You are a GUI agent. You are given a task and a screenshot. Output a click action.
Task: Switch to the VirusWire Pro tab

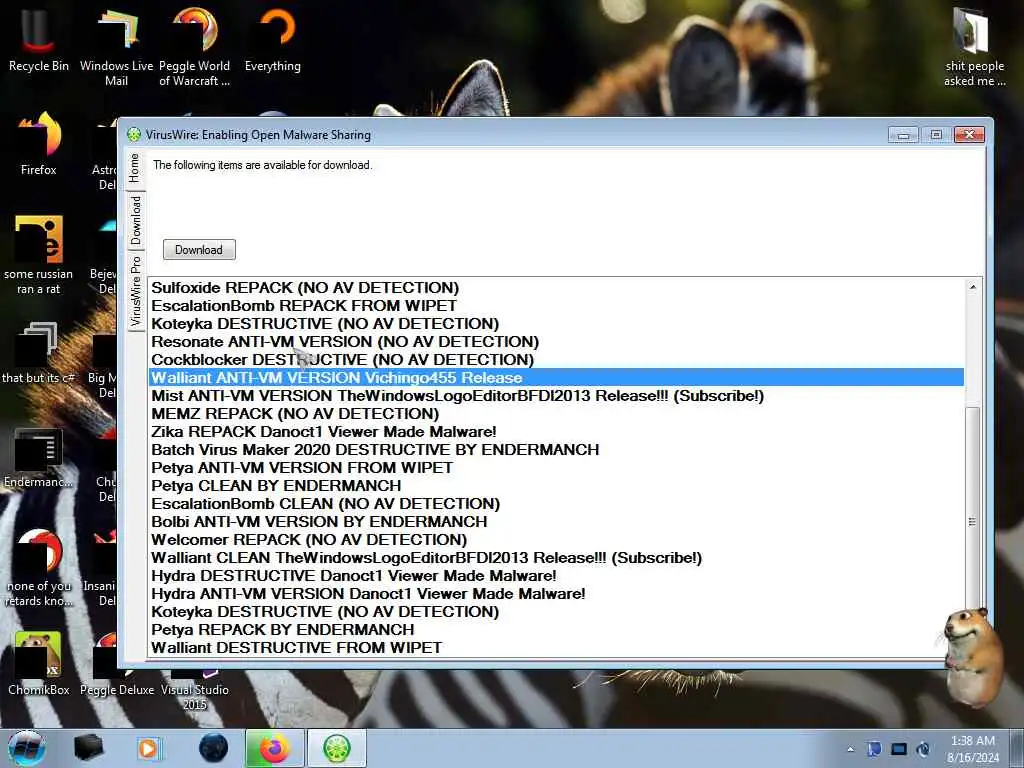[135, 291]
